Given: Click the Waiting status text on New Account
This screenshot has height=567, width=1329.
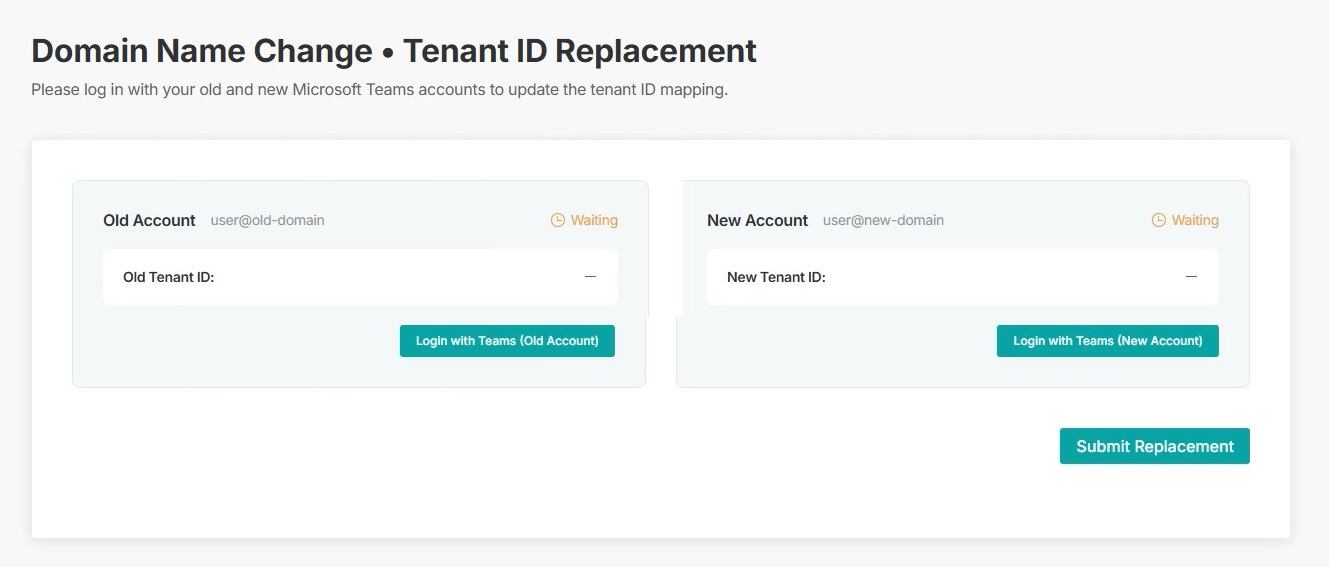Looking at the screenshot, I should (x=1195, y=220).
